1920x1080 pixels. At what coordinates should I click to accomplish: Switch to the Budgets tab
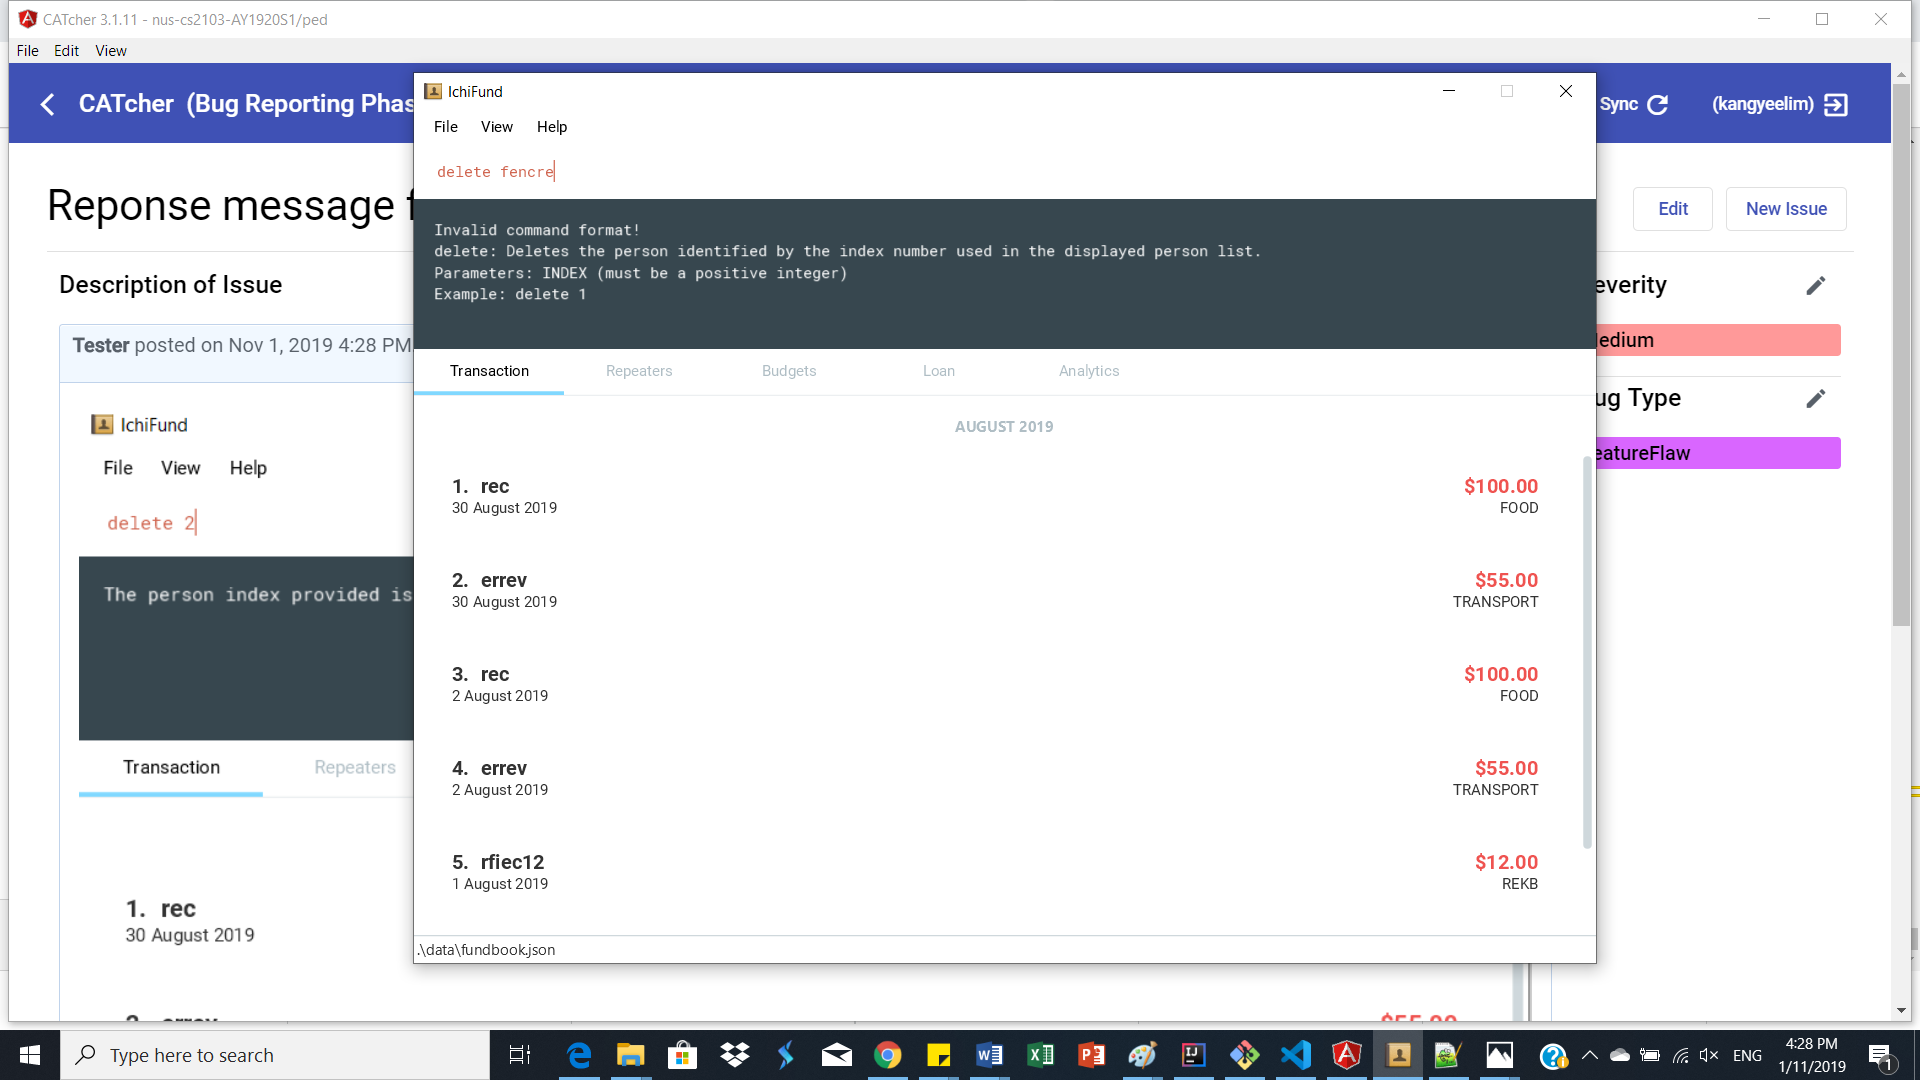(x=789, y=371)
